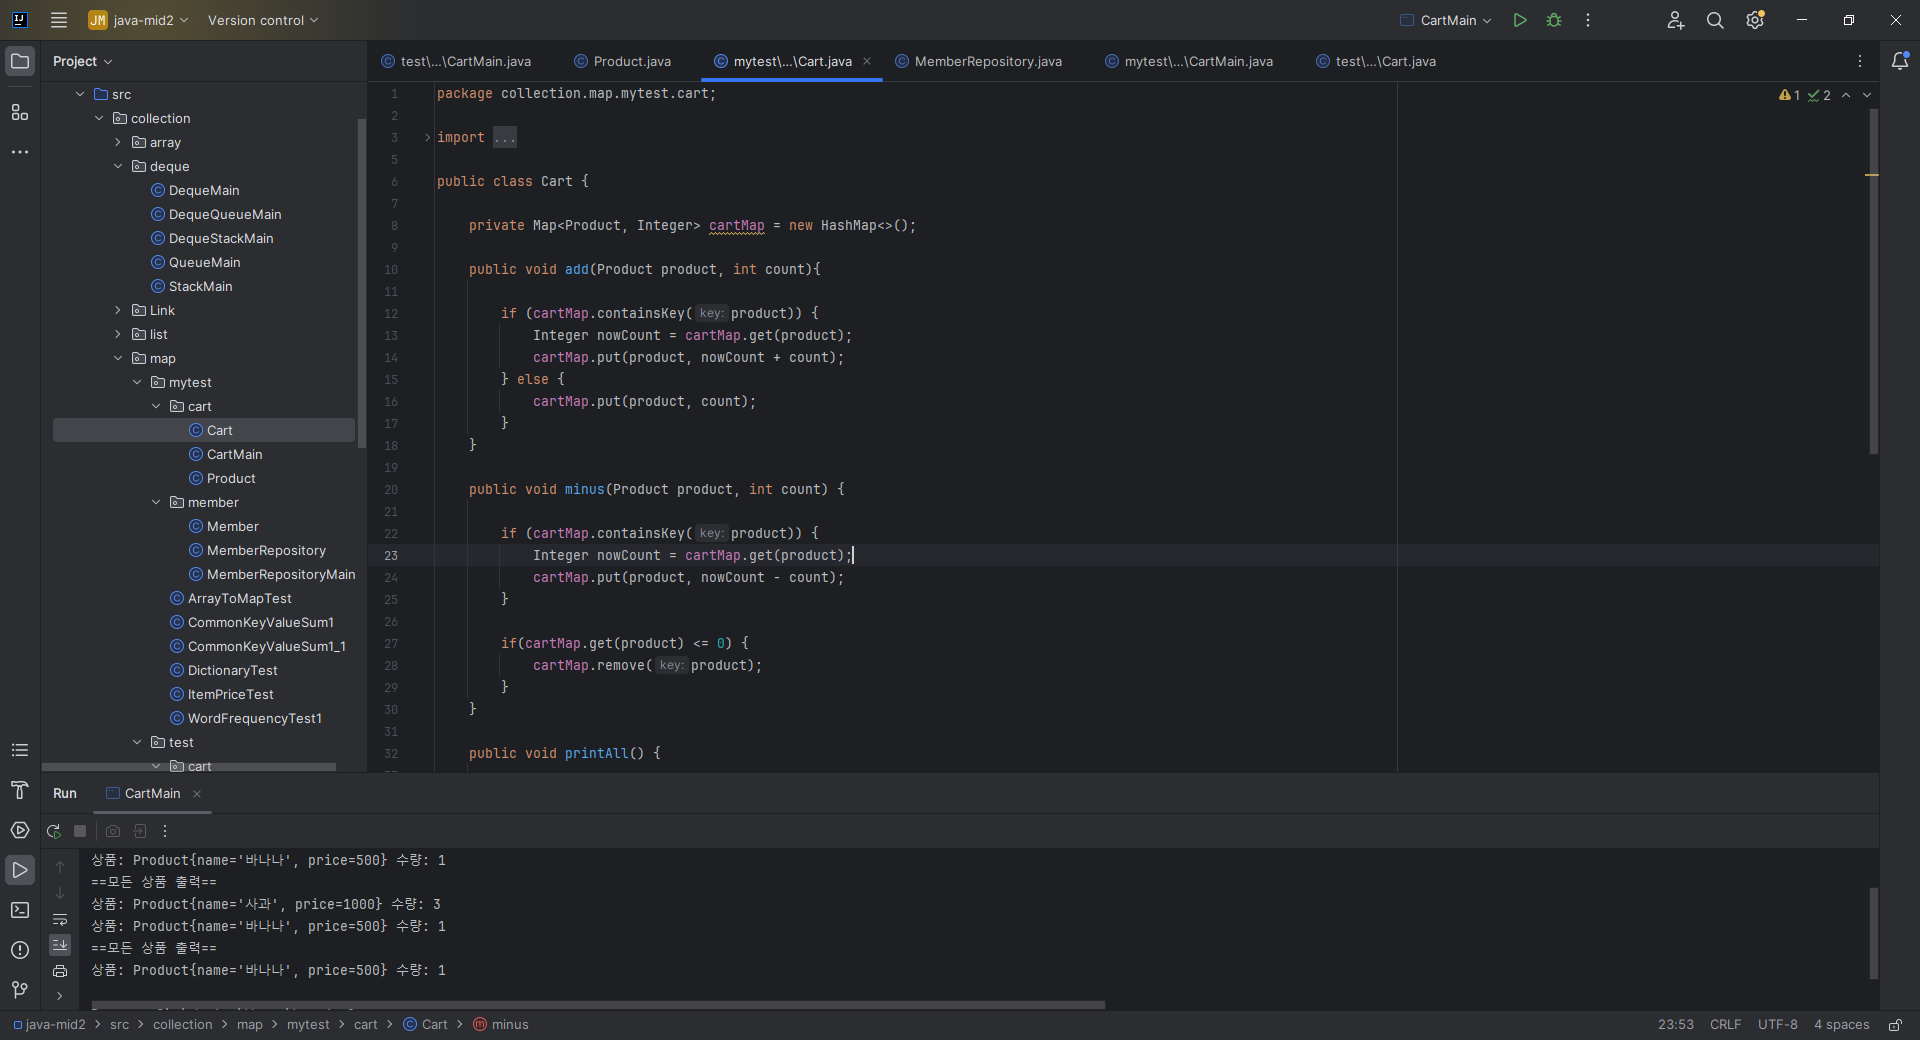1920x1040 pixels.
Task: Switch to mytest\...\CartMain.java tab
Action: click(1189, 61)
